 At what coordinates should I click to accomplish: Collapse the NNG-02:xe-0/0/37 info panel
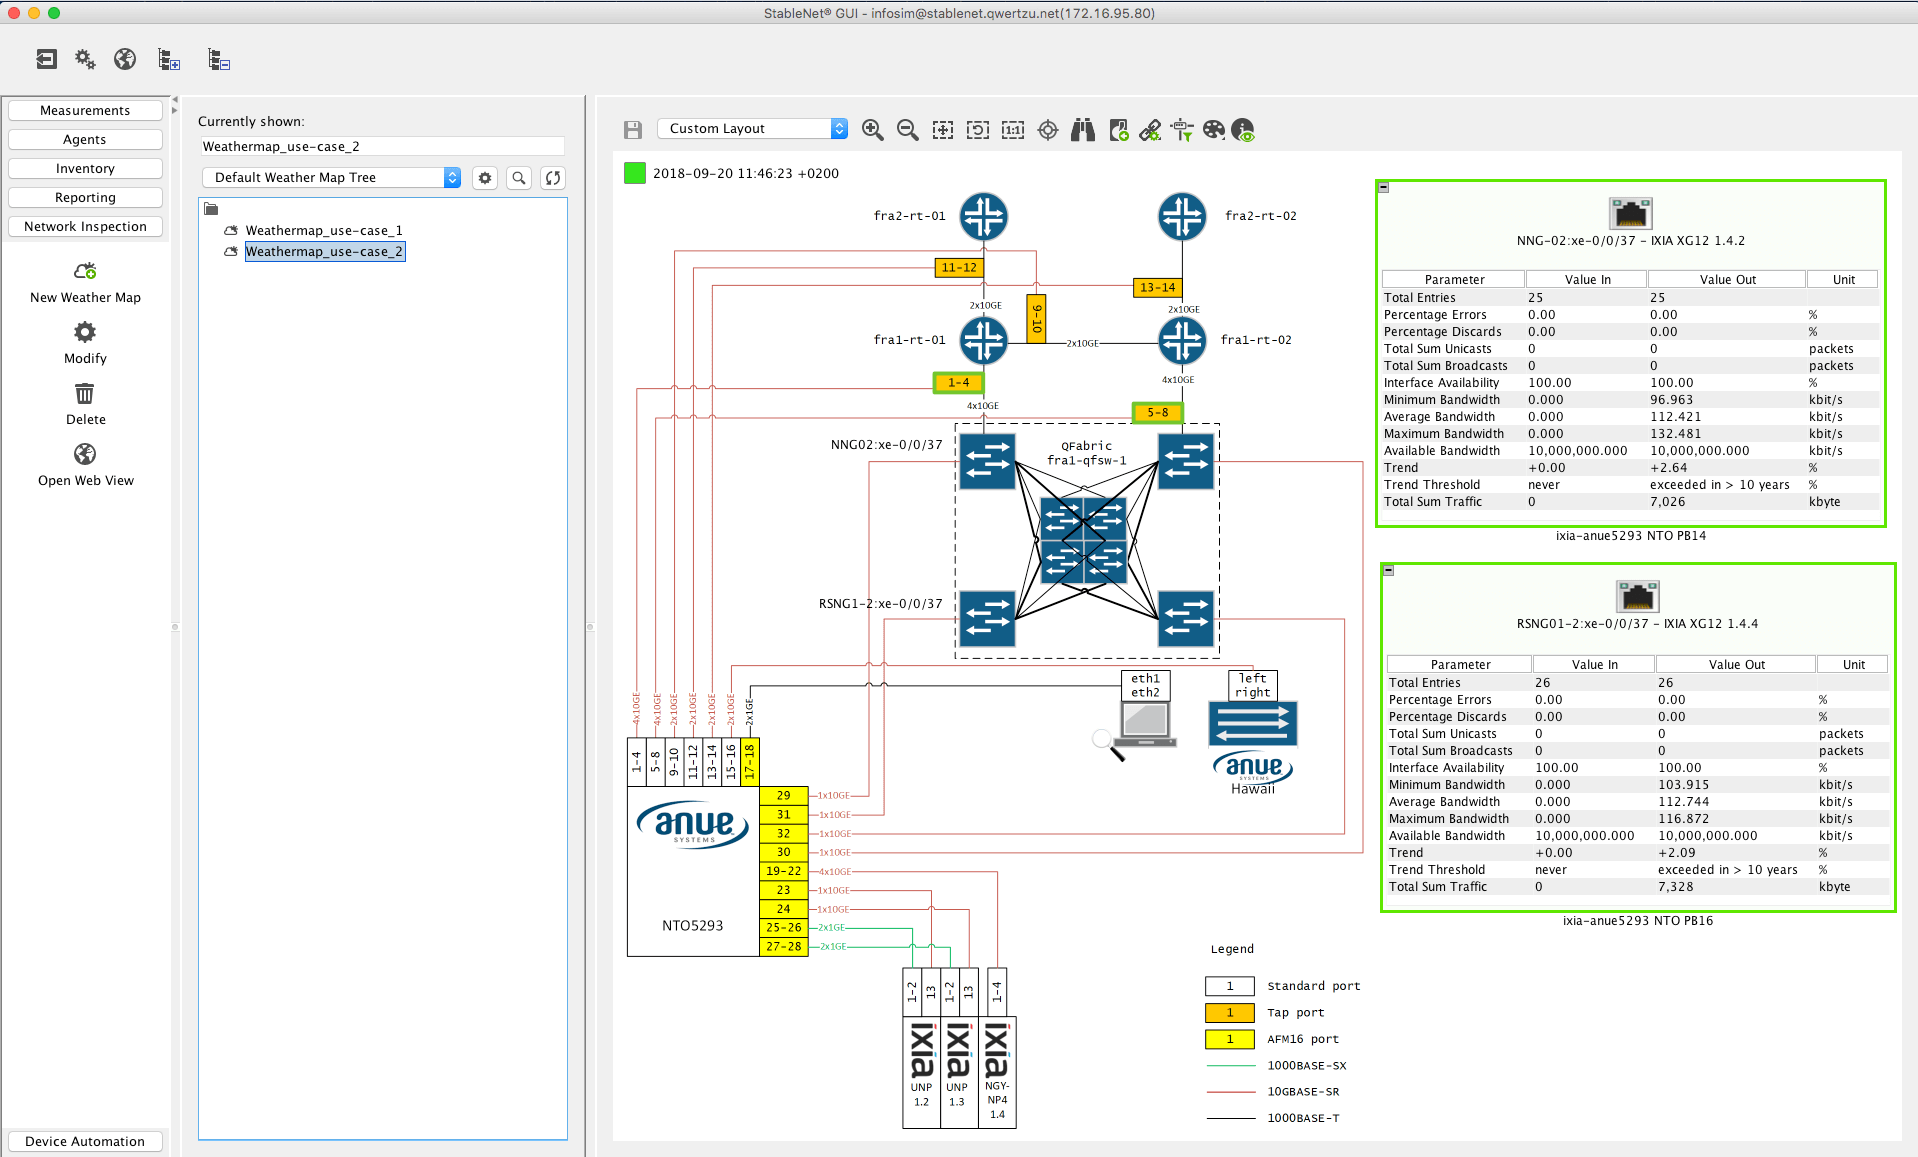coord(1383,187)
